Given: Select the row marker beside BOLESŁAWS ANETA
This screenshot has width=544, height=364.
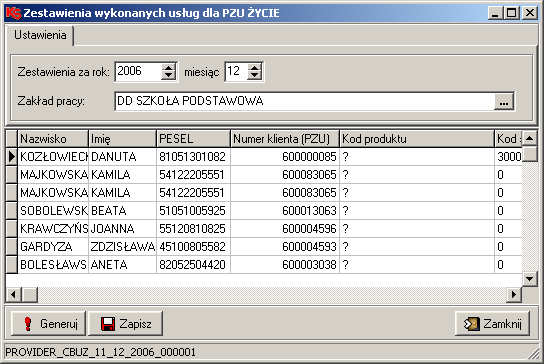Looking at the screenshot, I should pyautogui.click(x=12, y=265).
